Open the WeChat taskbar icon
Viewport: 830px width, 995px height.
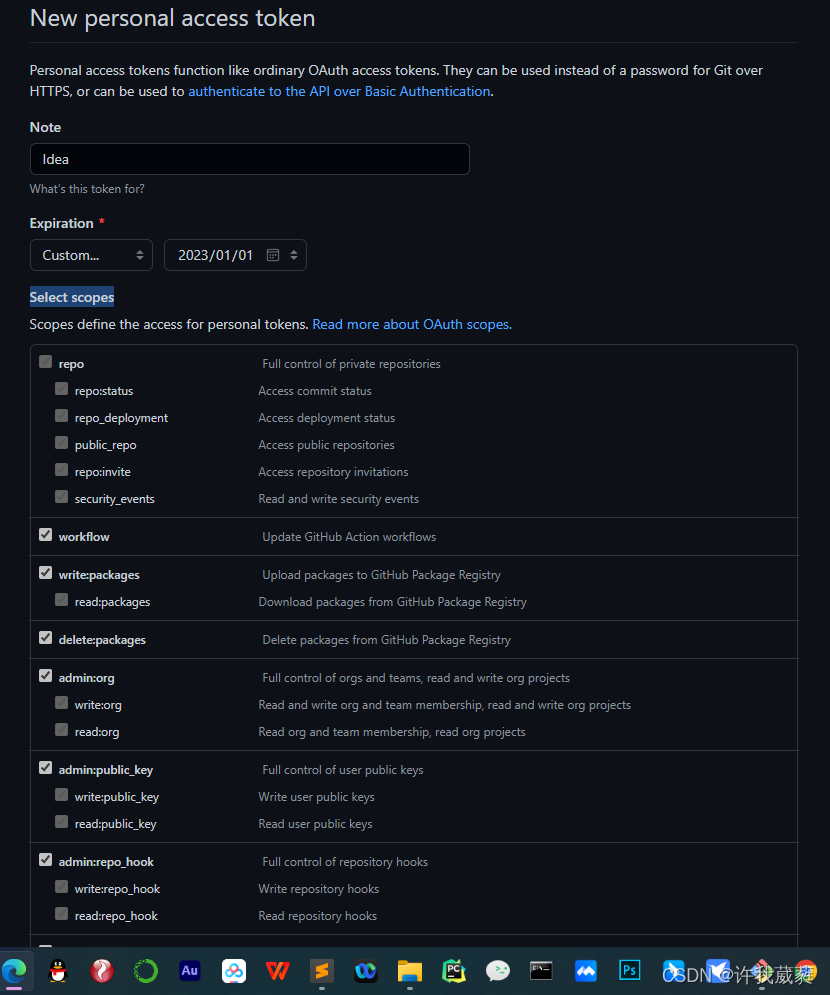[x=497, y=970]
